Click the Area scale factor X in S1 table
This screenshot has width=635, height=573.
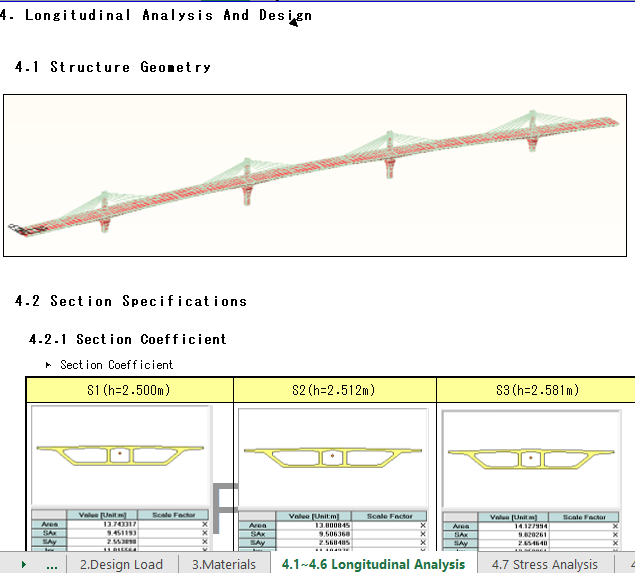point(205,525)
